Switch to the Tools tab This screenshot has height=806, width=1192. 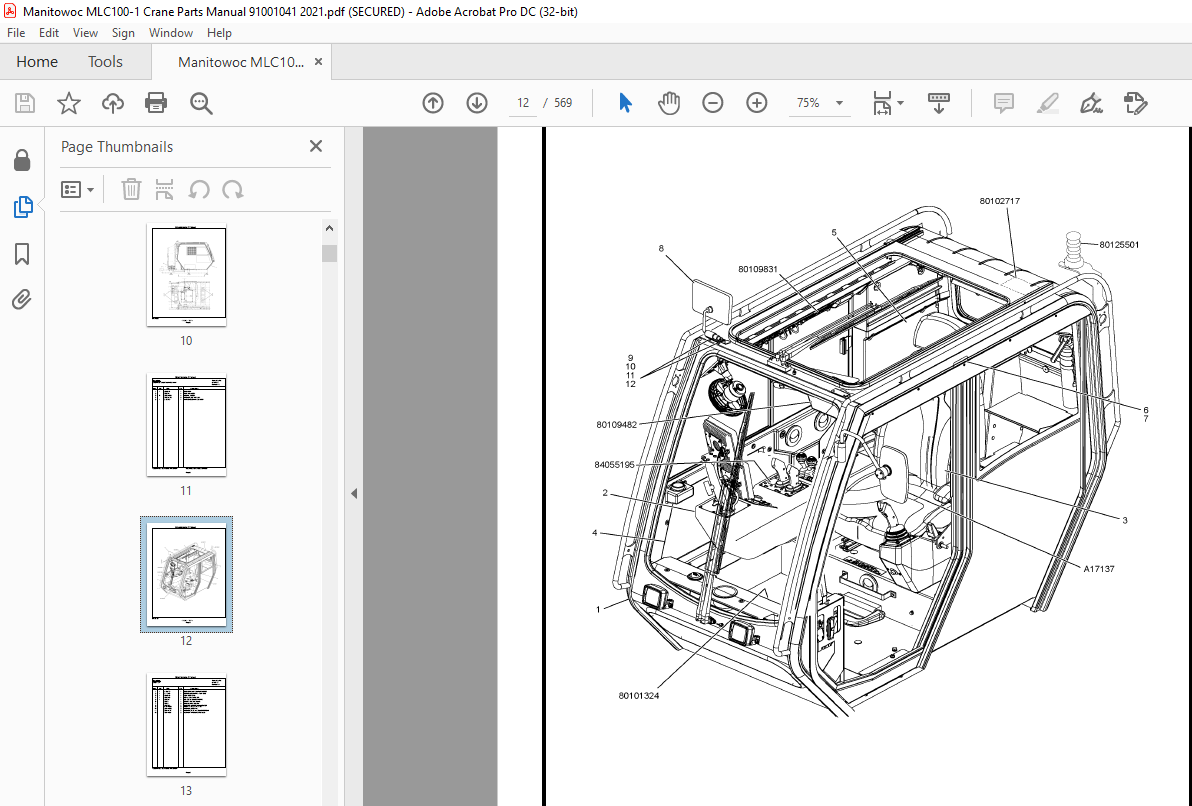tap(105, 62)
